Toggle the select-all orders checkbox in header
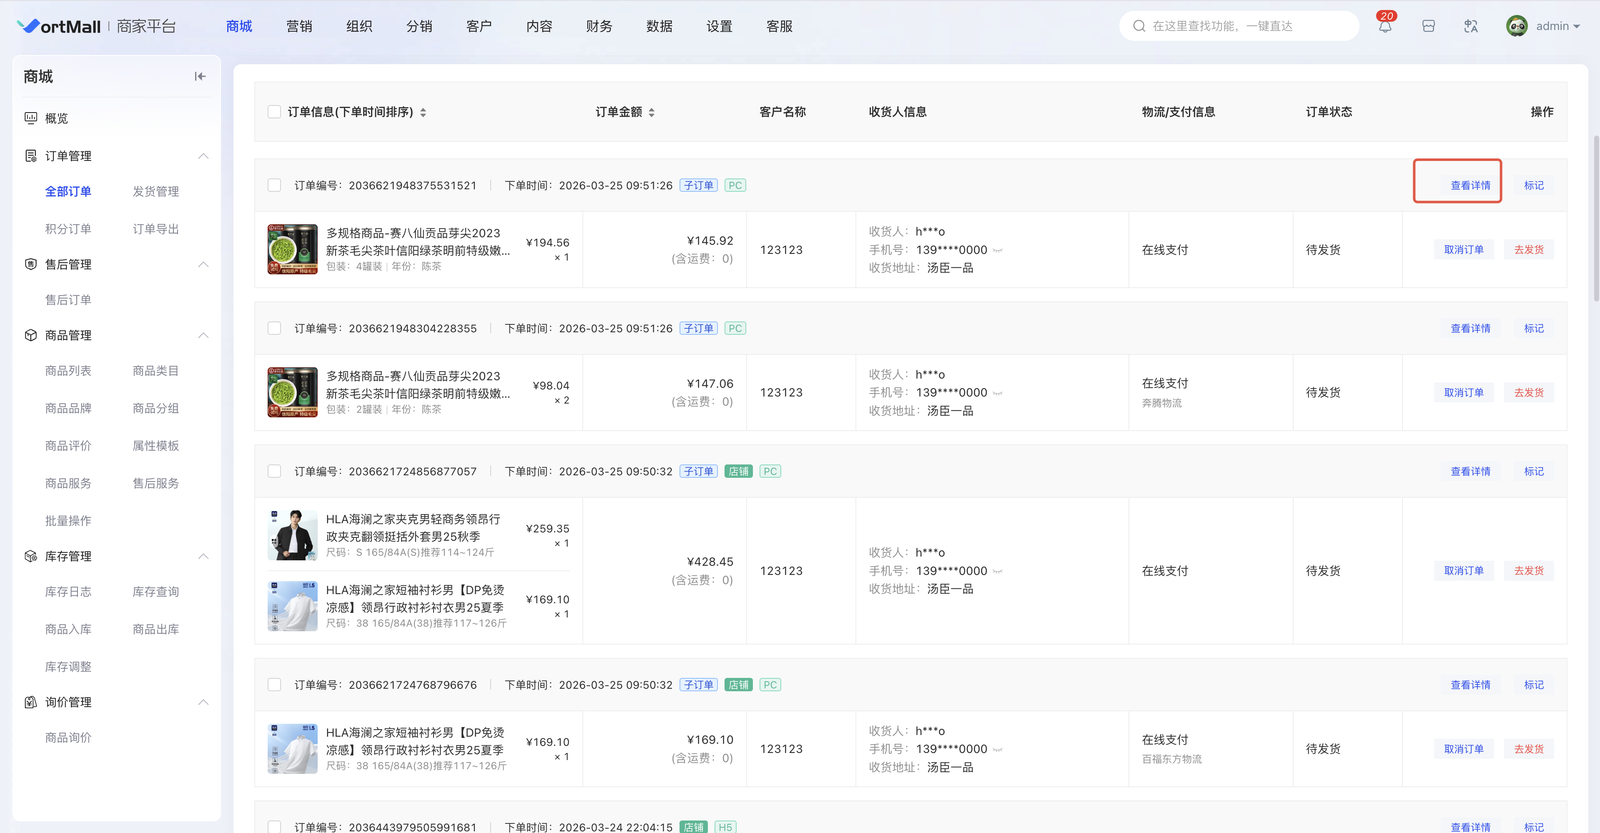Viewport: 1600px width, 833px height. point(274,112)
